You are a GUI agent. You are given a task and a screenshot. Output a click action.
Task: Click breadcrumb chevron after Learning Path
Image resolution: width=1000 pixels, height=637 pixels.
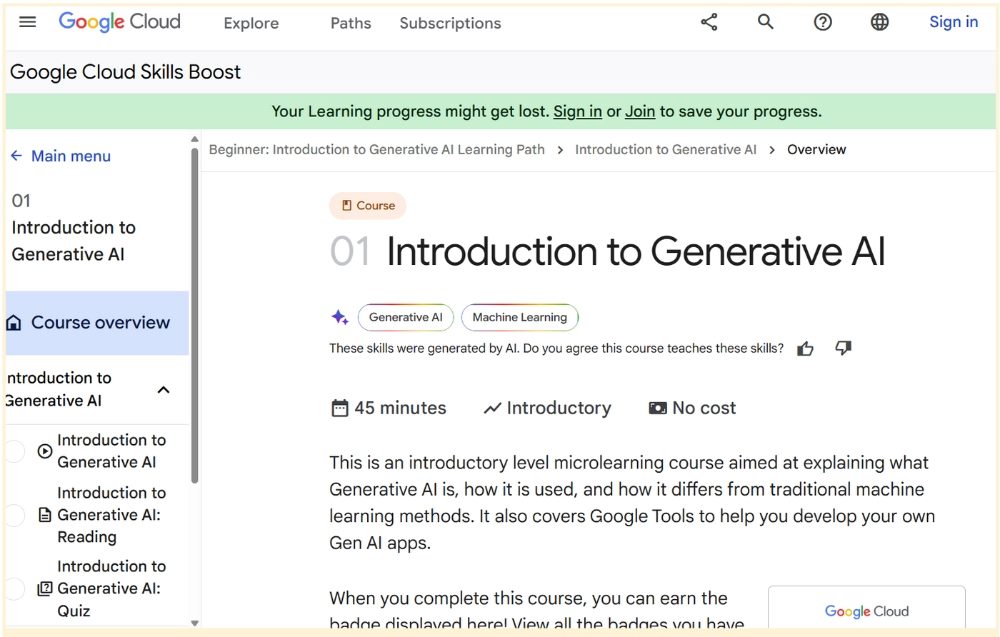pyautogui.click(x=560, y=150)
